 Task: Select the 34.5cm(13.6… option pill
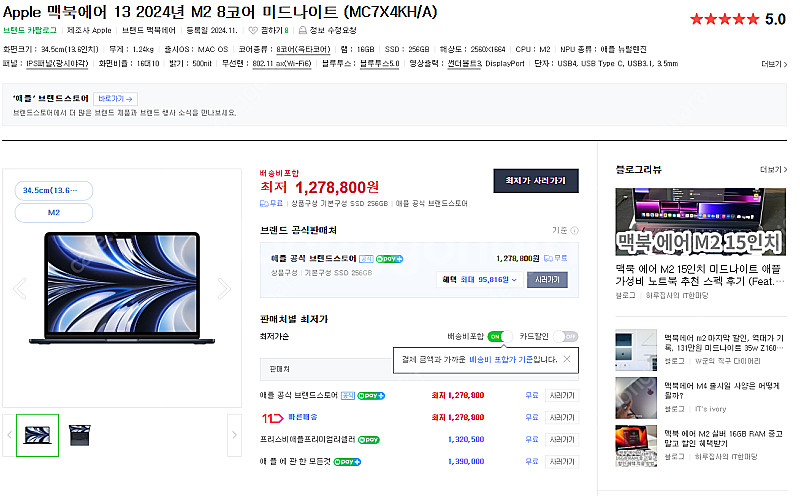[x=54, y=191]
